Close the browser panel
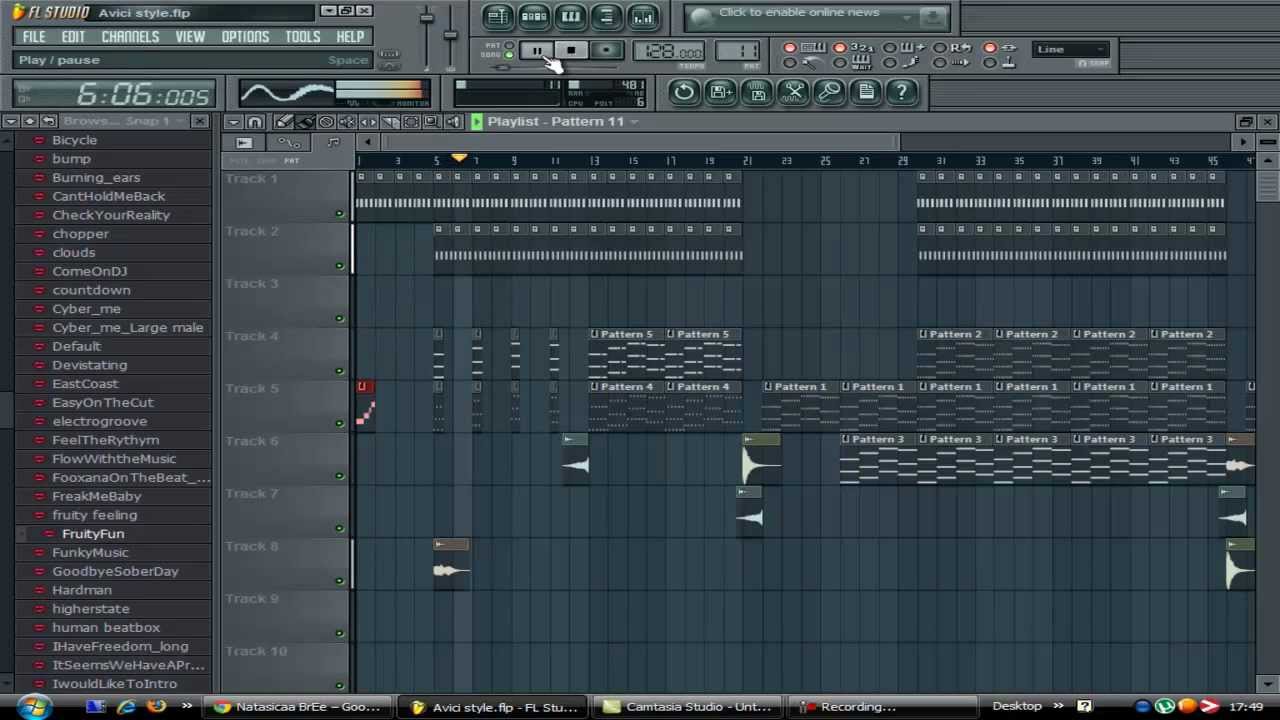The height and width of the screenshot is (720, 1280). 199,121
